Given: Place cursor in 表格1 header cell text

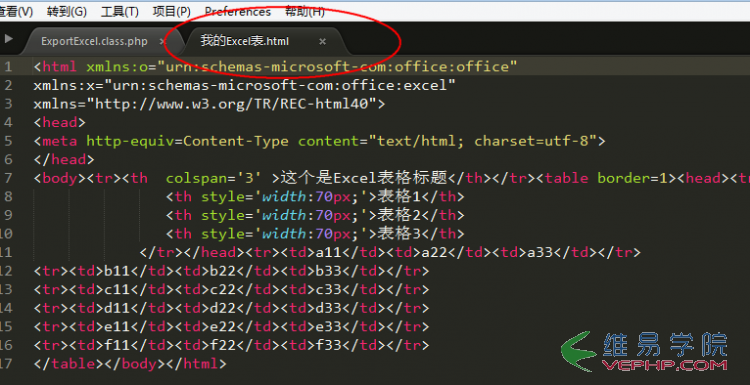Looking at the screenshot, I should pyautogui.click(x=399, y=197).
